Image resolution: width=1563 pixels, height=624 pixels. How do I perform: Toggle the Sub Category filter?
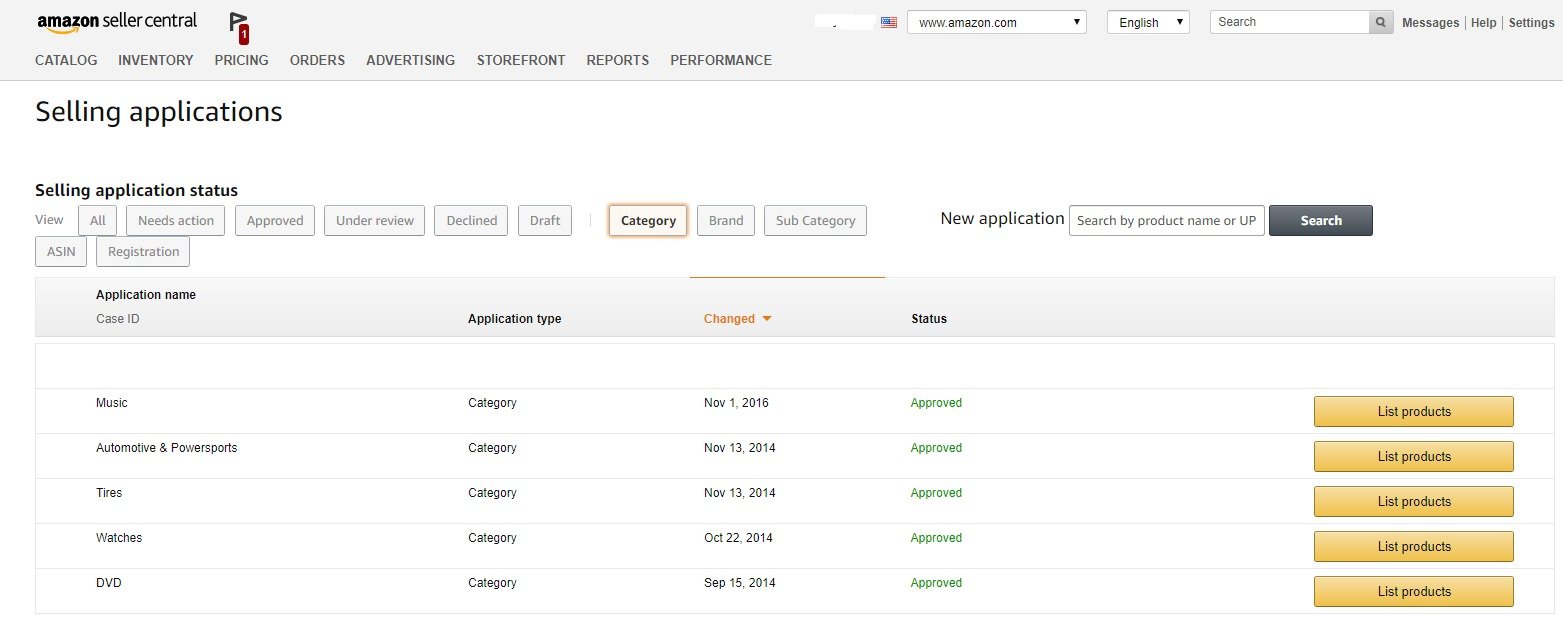click(x=815, y=220)
